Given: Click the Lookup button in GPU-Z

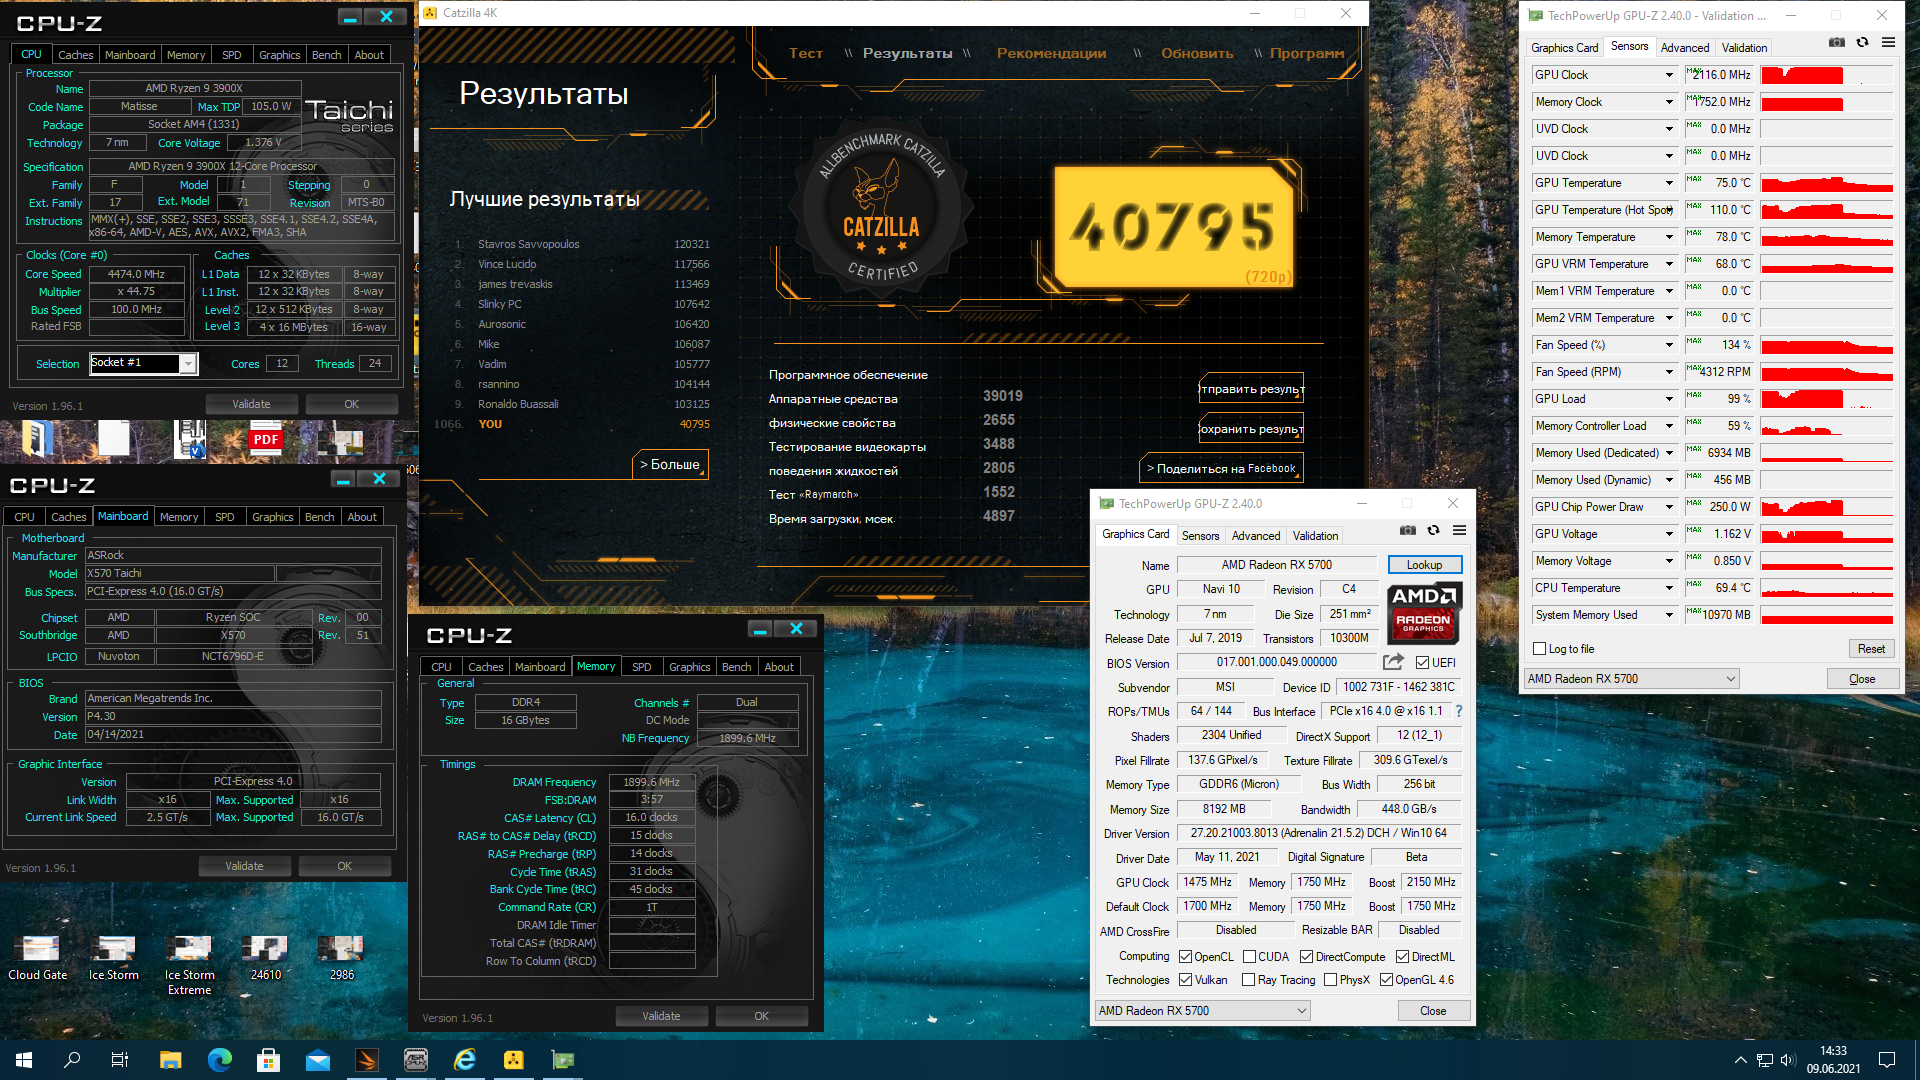Looking at the screenshot, I should 1425,565.
